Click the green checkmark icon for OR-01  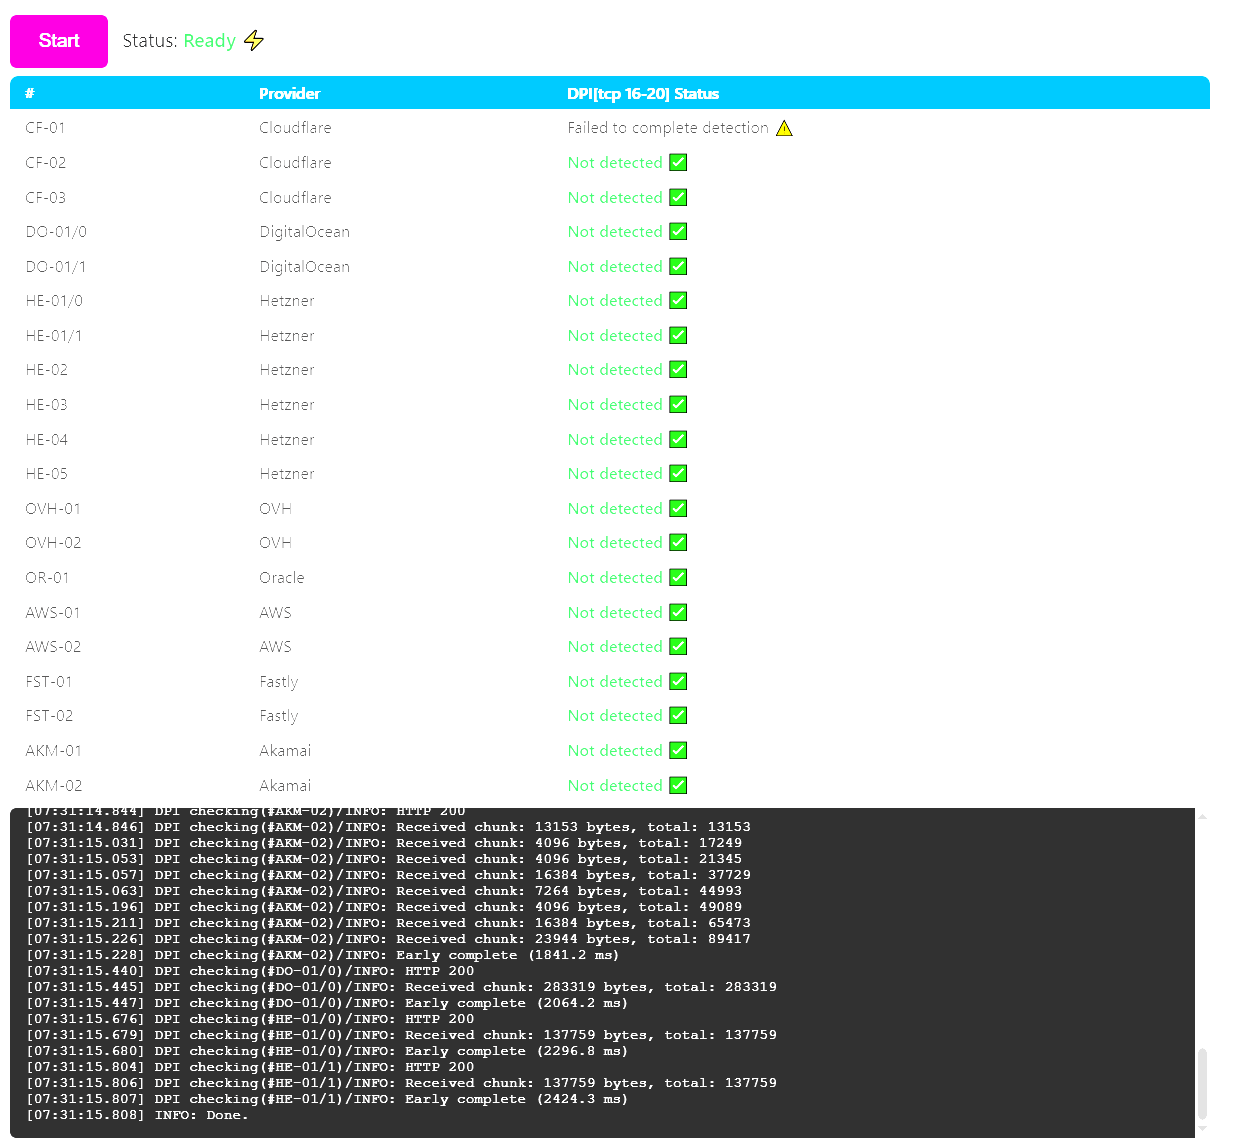click(678, 577)
